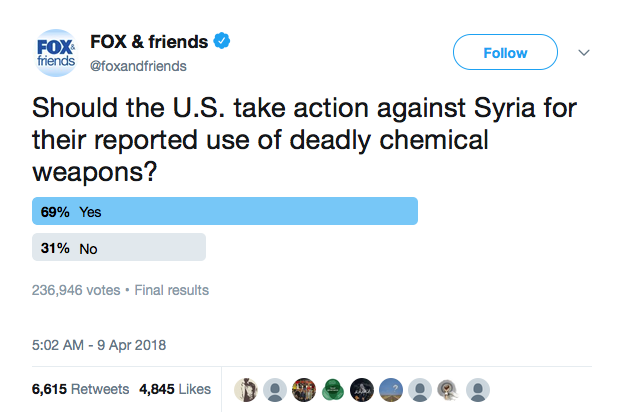Click the FOX & friends display name

tap(149, 42)
